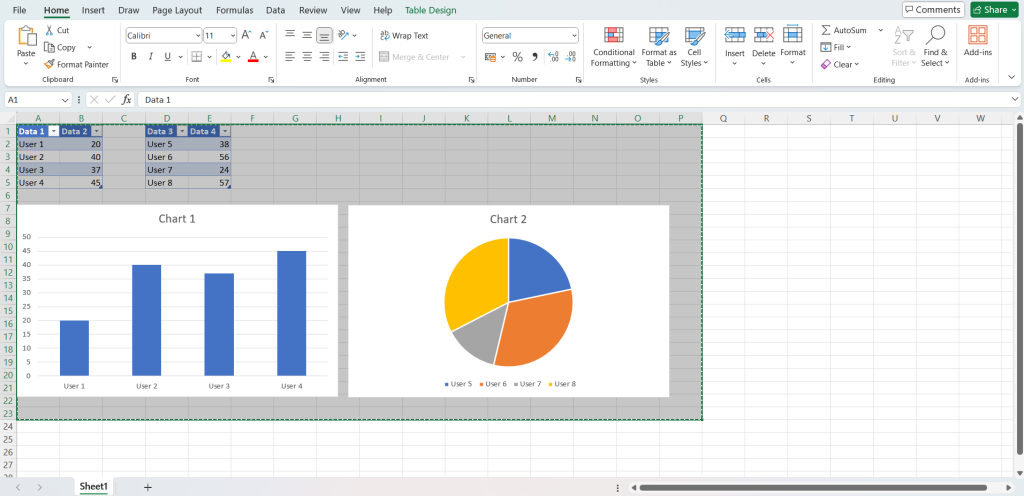Toggle Wrap Text
The image size is (1024, 496).
[405, 35]
